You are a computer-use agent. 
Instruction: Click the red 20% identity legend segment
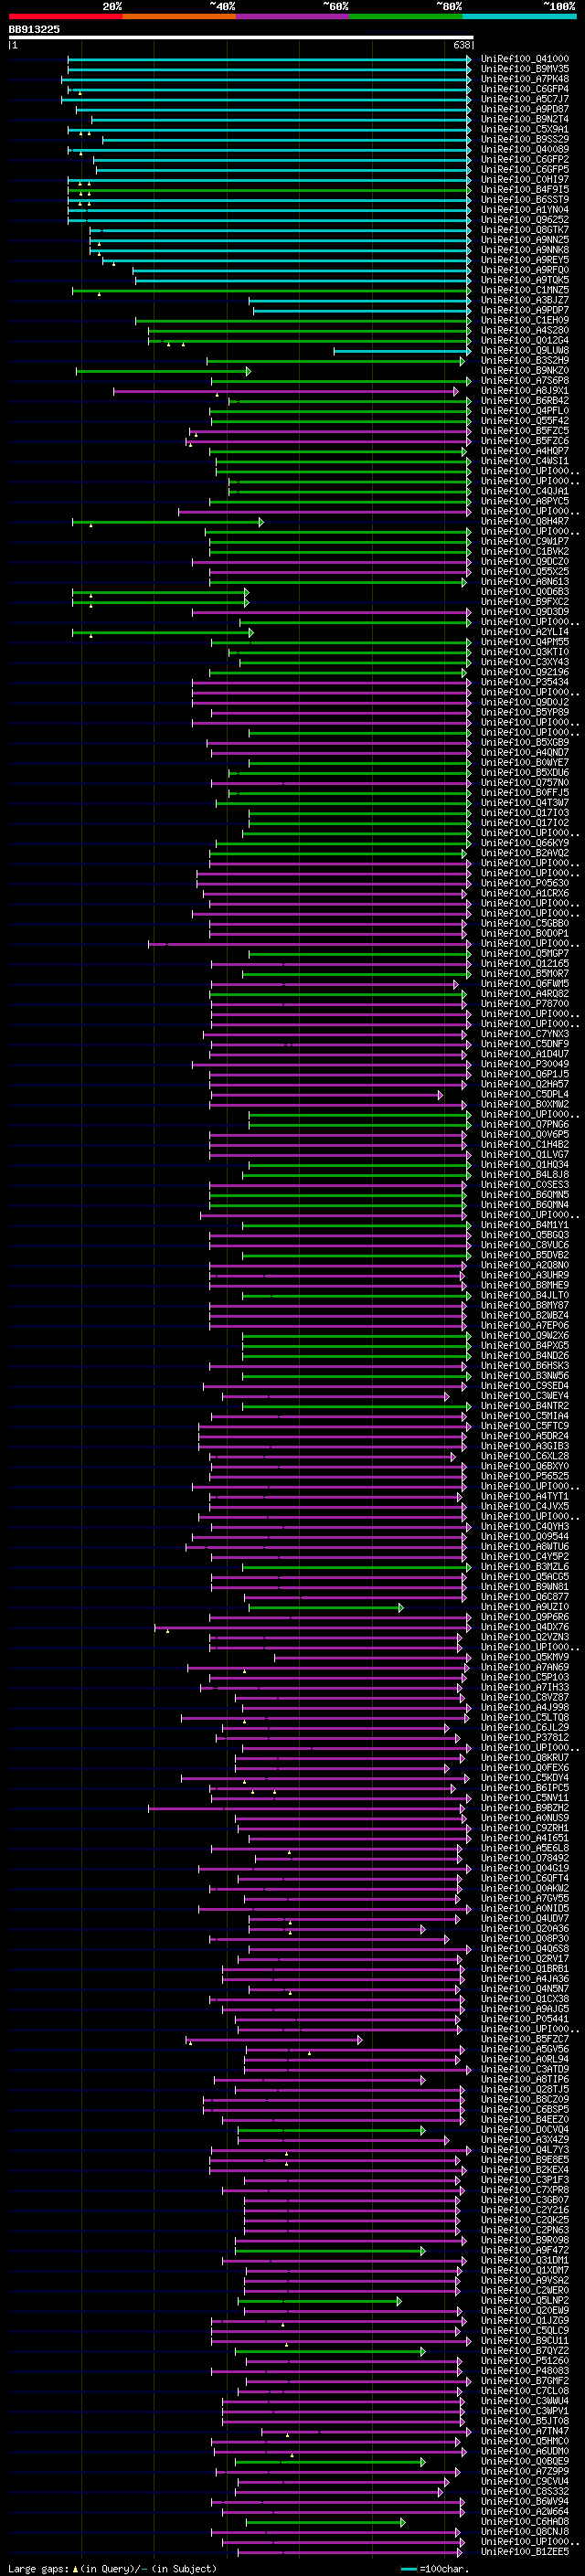pyautogui.click(x=65, y=17)
